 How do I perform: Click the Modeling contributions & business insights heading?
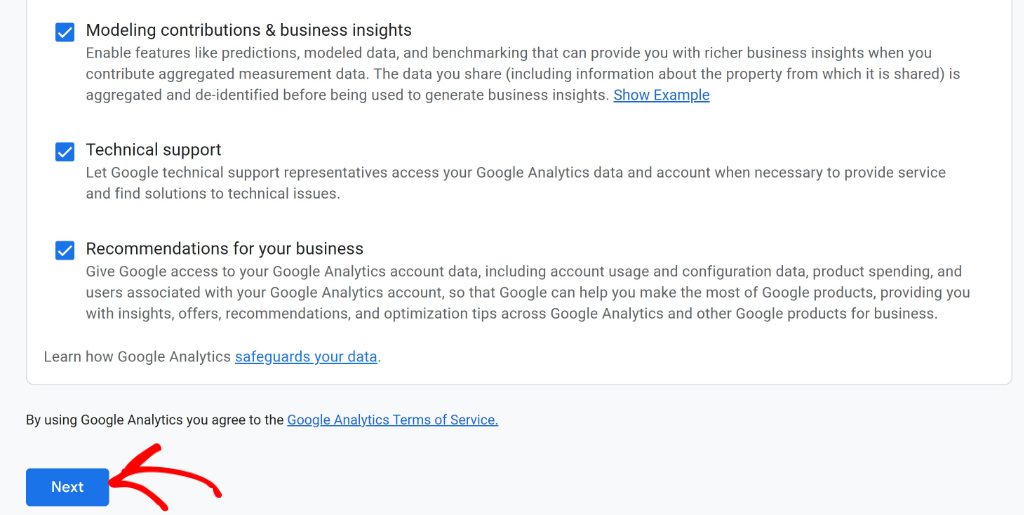[249, 30]
